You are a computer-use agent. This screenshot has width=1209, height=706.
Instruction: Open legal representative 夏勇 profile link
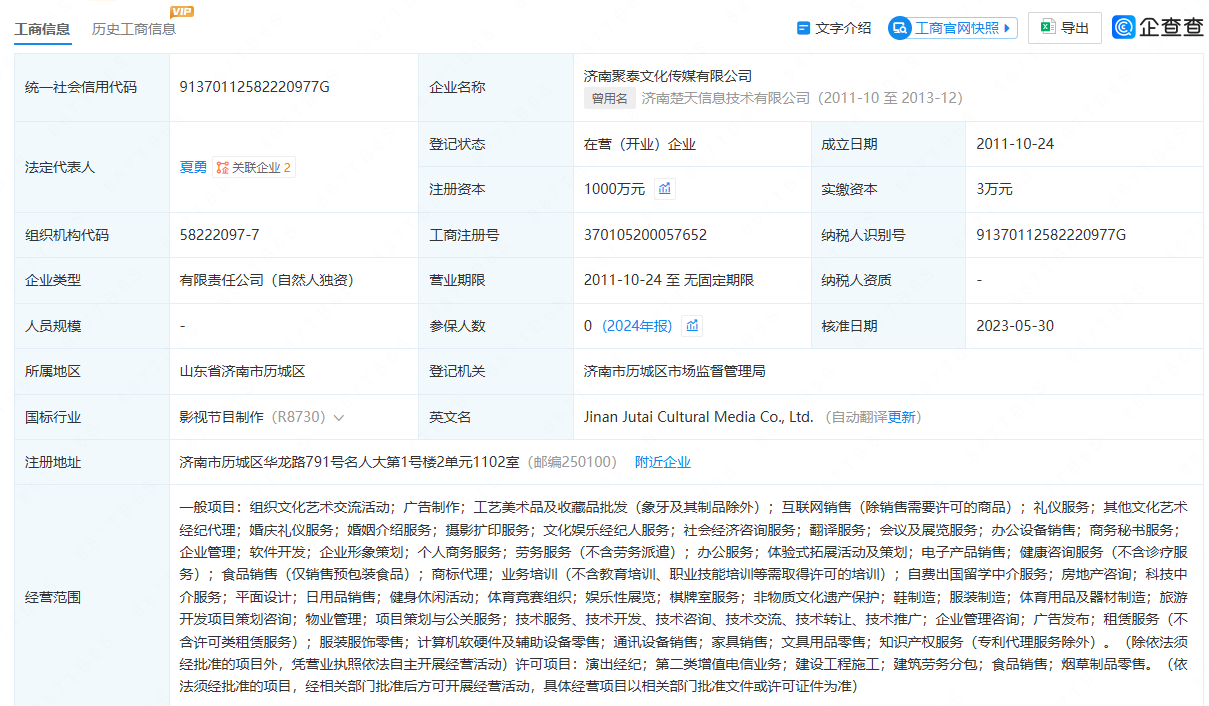pyautogui.click(x=193, y=168)
